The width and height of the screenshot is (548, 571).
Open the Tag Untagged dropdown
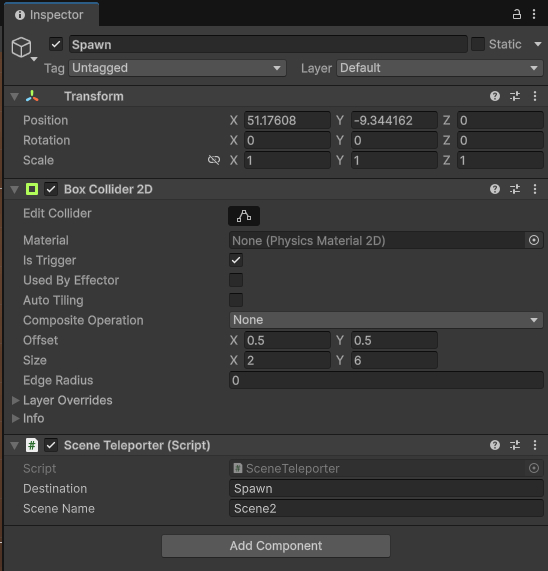click(x=178, y=68)
